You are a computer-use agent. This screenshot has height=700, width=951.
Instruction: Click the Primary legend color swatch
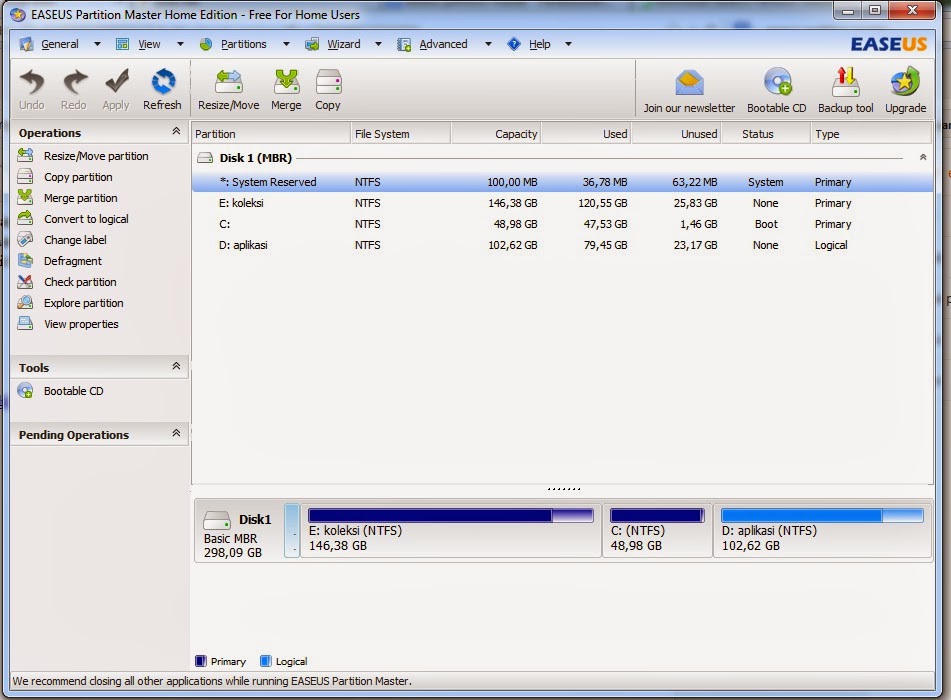(200, 661)
